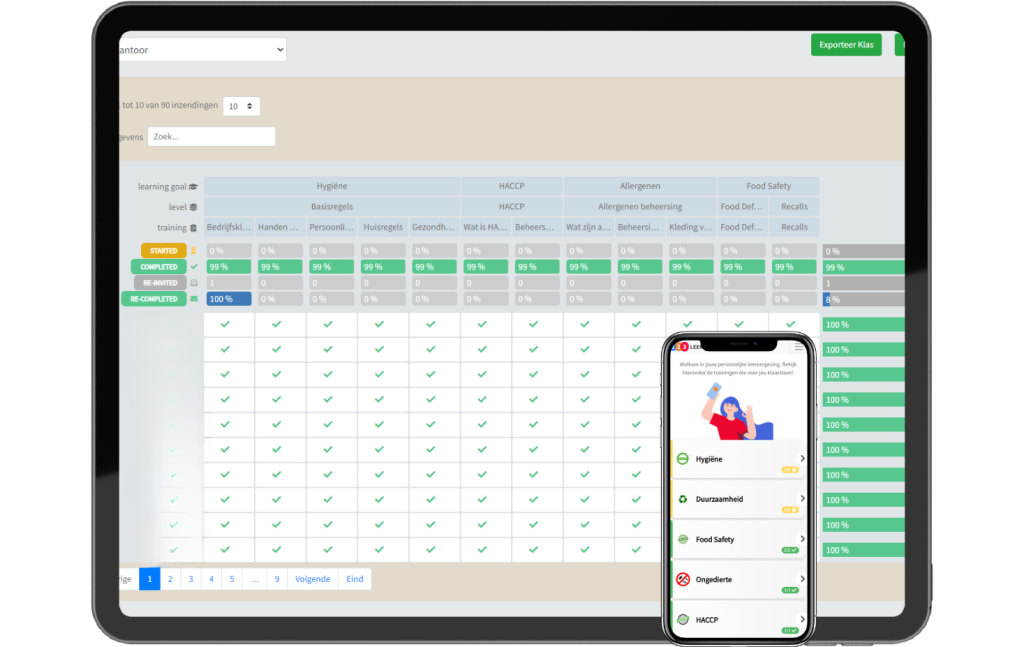Open the hamburger menu on the phone

click(799, 347)
